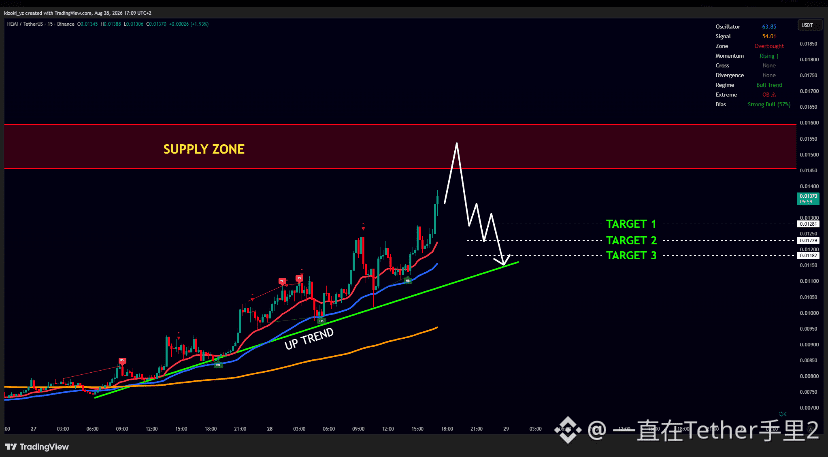828x457 pixels.
Task: Click the current price label 0.01370
Action: tap(807, 199)
